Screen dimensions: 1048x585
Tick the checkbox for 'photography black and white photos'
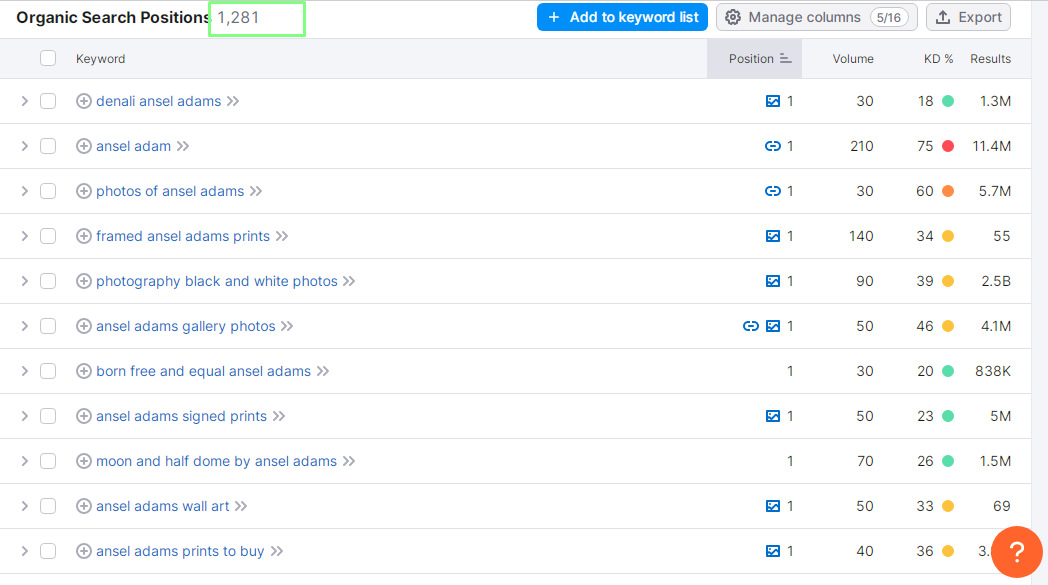pyautogui.click(x=48, y=281)
